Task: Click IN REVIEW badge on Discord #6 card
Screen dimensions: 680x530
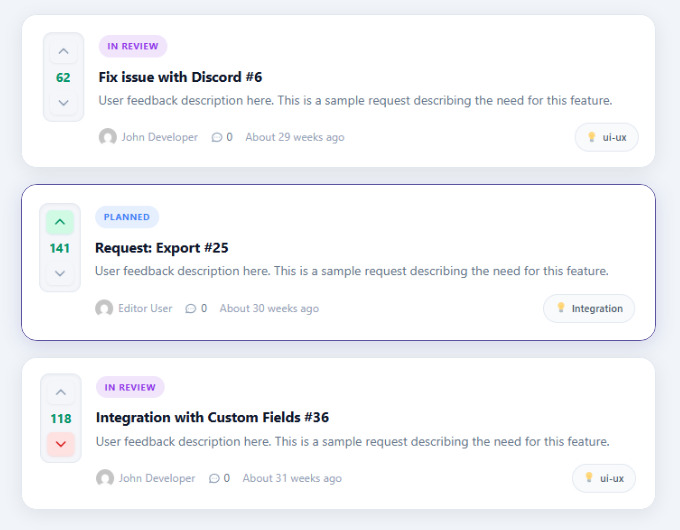Action: tap(133, 46)
